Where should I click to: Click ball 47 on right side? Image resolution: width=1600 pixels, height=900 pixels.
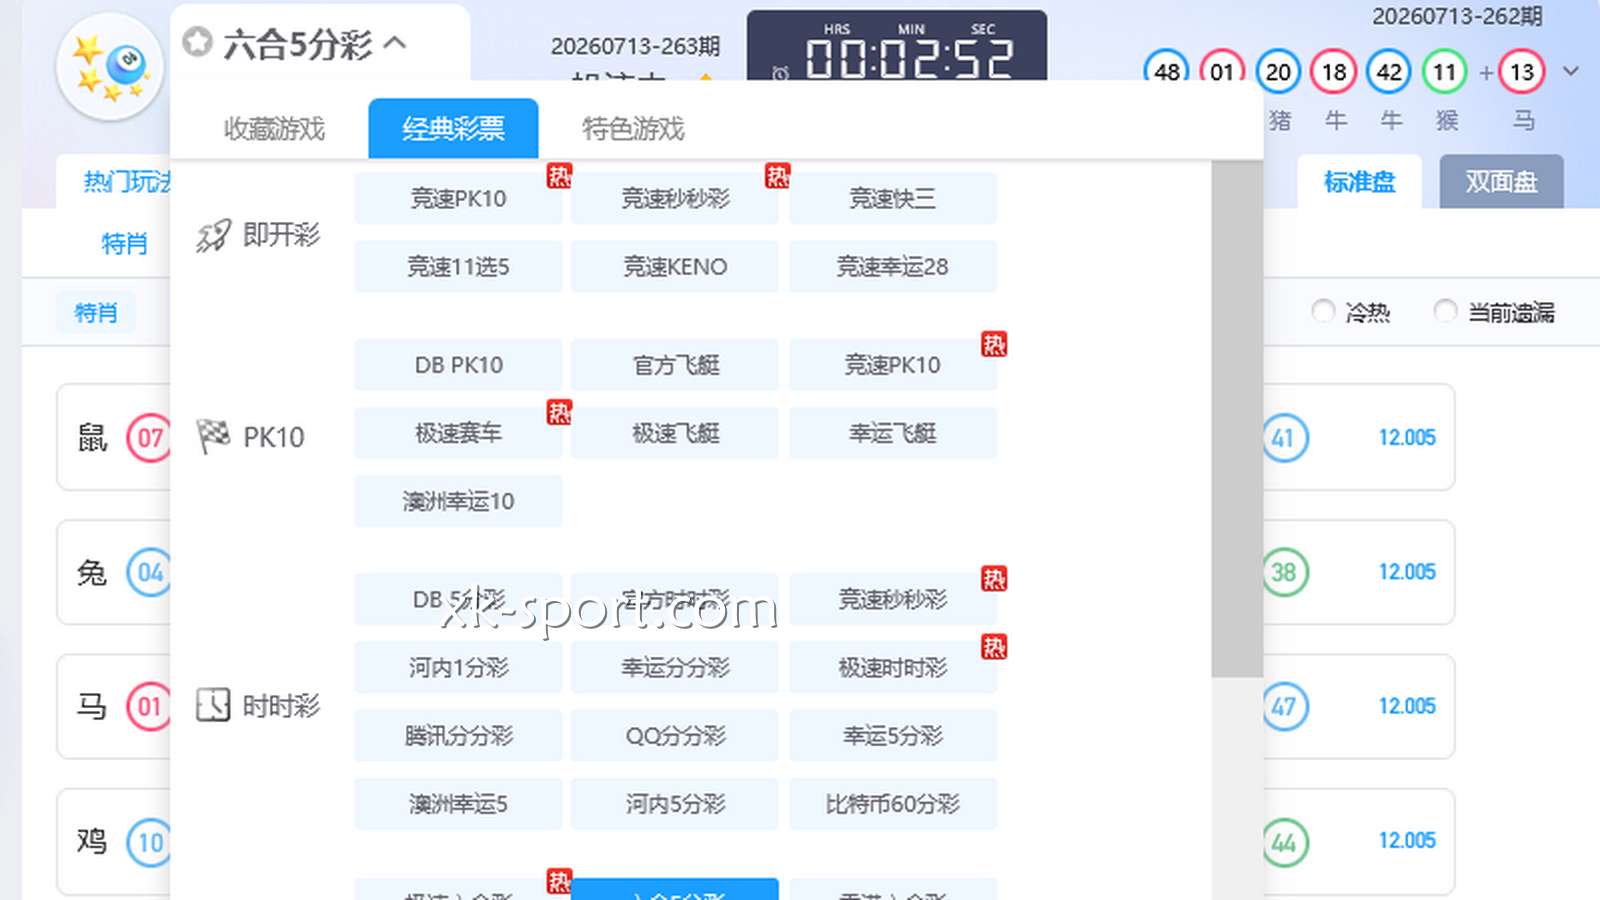pos(1284,706)
